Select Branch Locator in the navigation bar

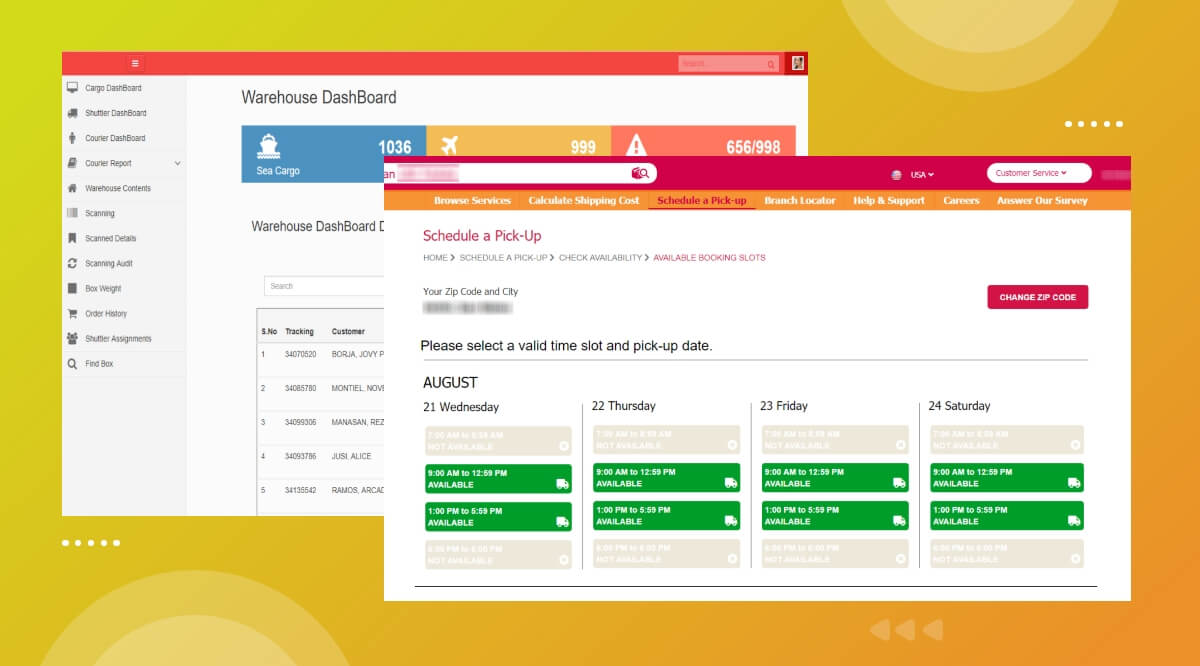(800, 200)
